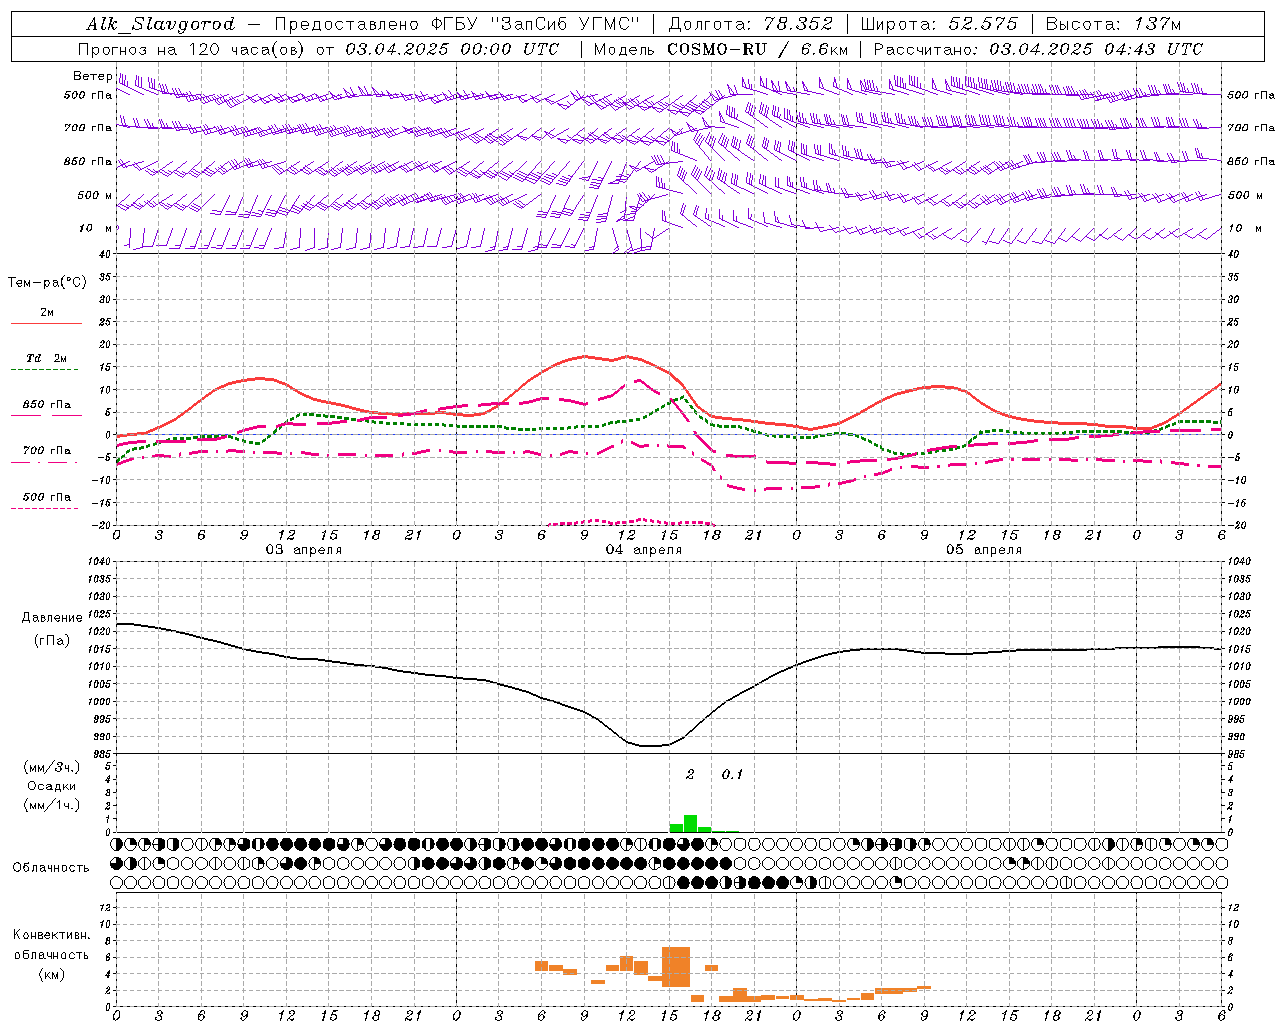Click the "Td 2м" dew point legend entry
The image size is (1280, 1024).
(47, 358)
